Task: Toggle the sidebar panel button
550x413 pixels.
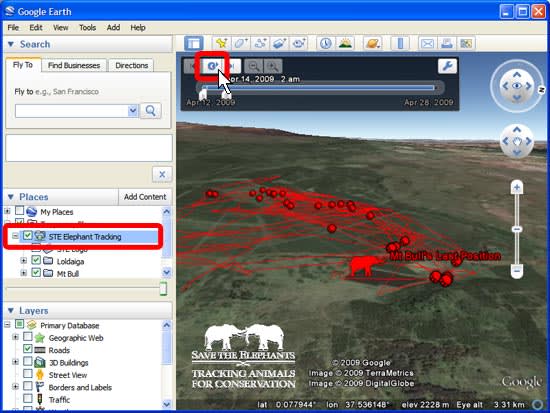Action: point(194,44)
